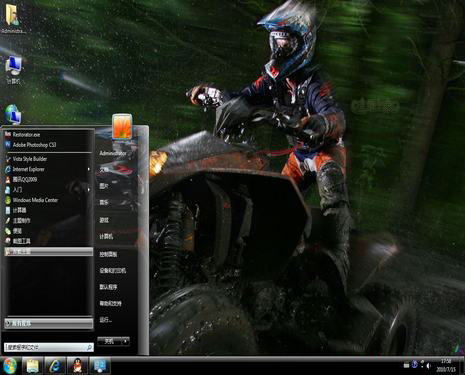Open shutdown options arrow beside 关机

coord(125,341)
